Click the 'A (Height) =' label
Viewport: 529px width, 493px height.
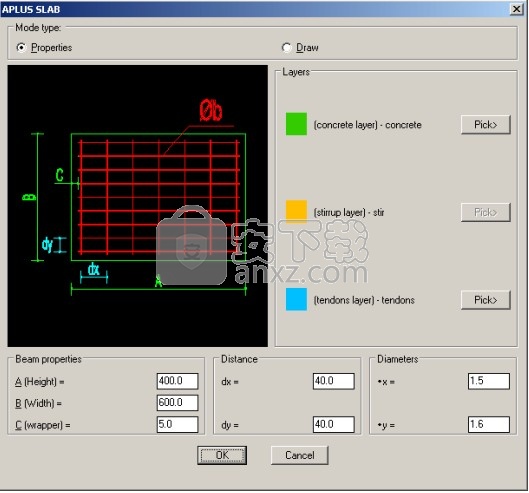(40, 382)
